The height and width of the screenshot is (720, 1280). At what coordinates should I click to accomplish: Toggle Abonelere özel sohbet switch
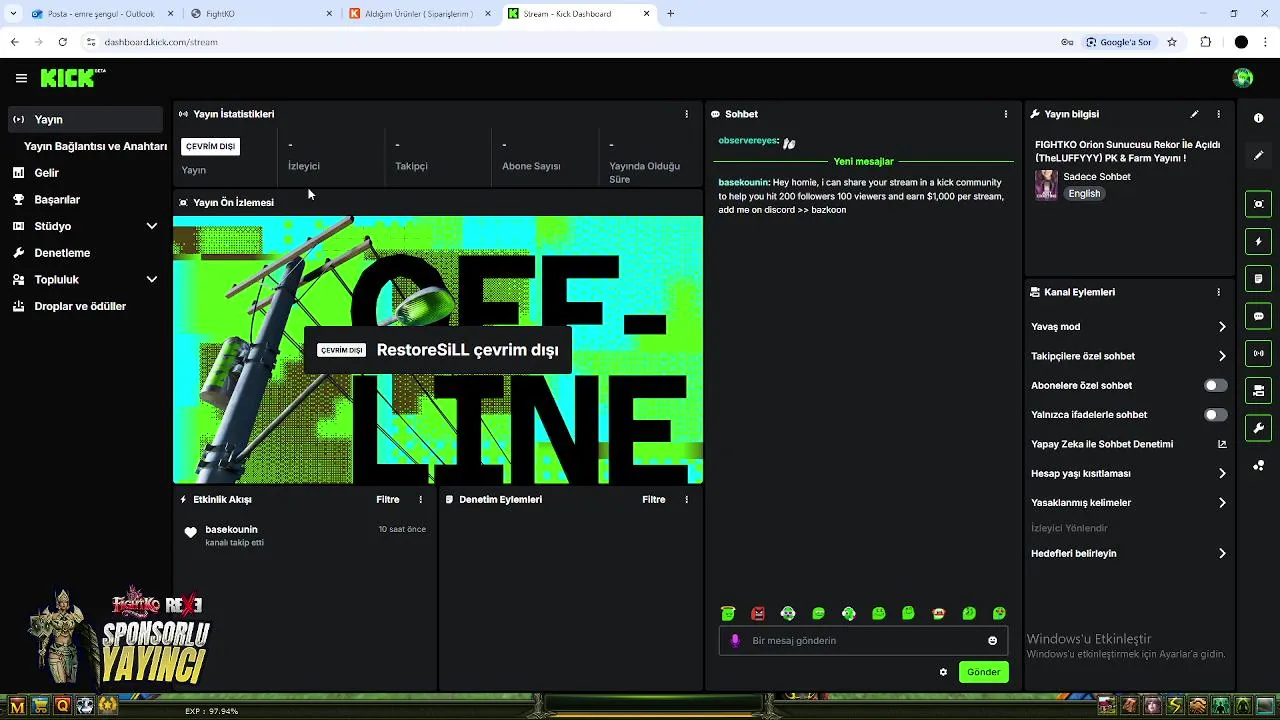pyautogui.click(x=1215, y=385)
